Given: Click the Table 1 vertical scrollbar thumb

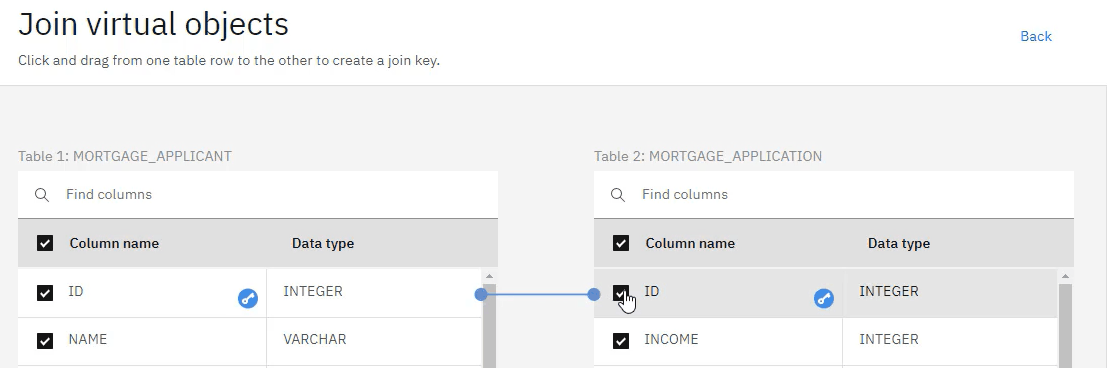Looking at the screenshot, I should click(x=489, y=326).
